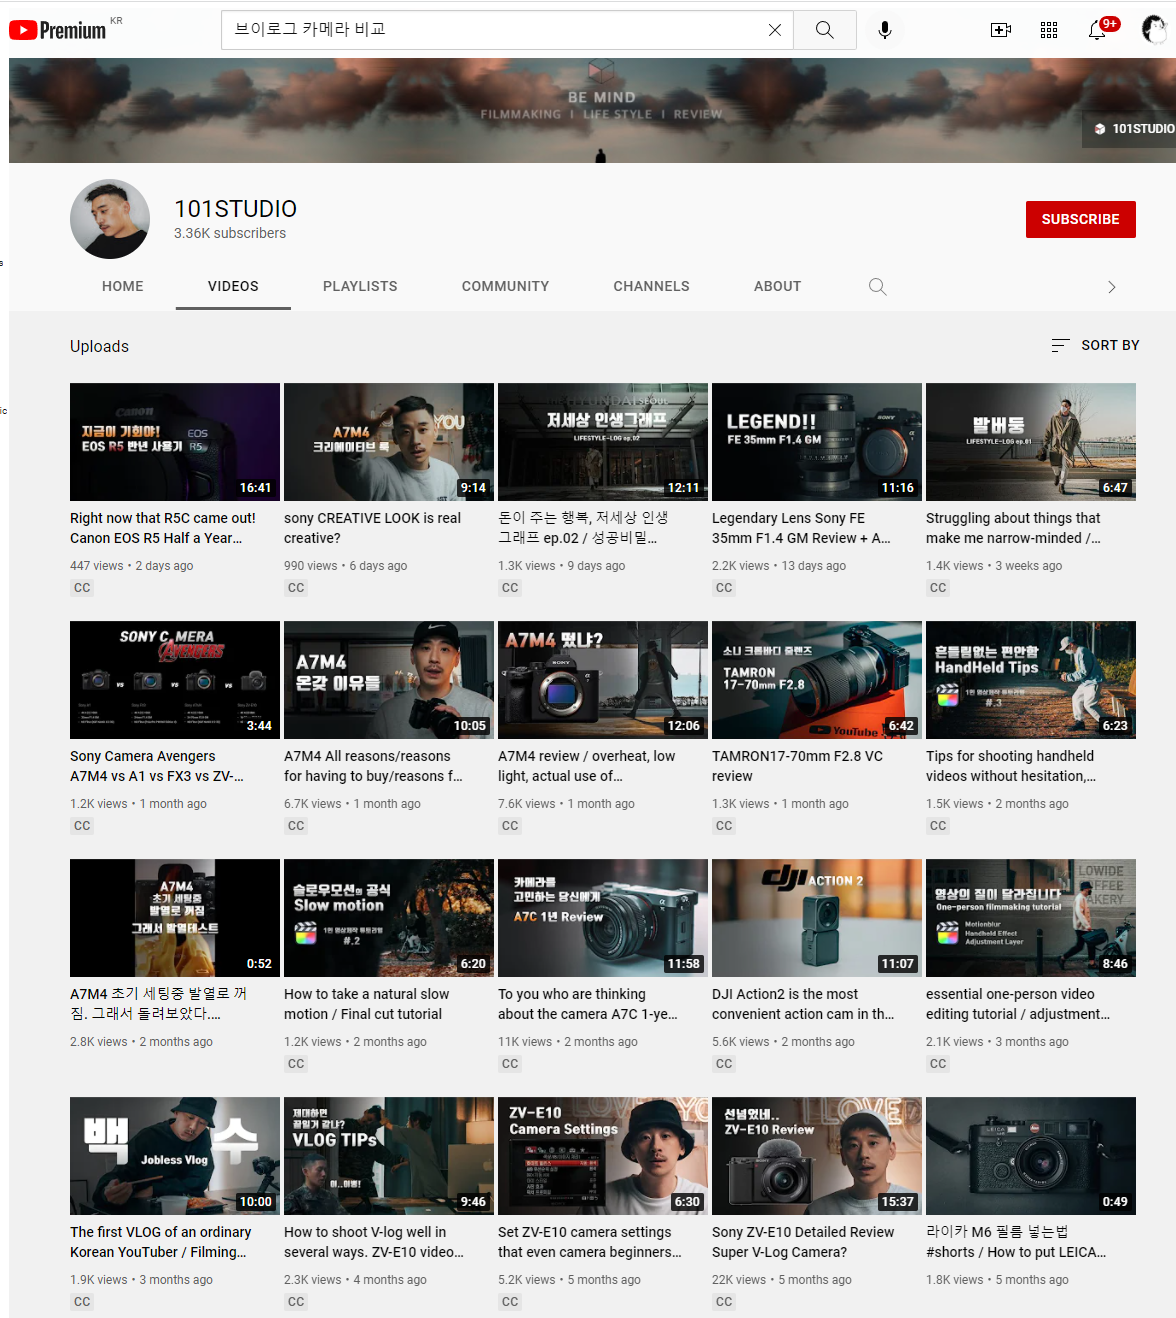This screenshot has height=1318, width=1176.
Task: Click the 101STUDIO banner link badge
Action: pyautogui.click(x=1130, y=129)
